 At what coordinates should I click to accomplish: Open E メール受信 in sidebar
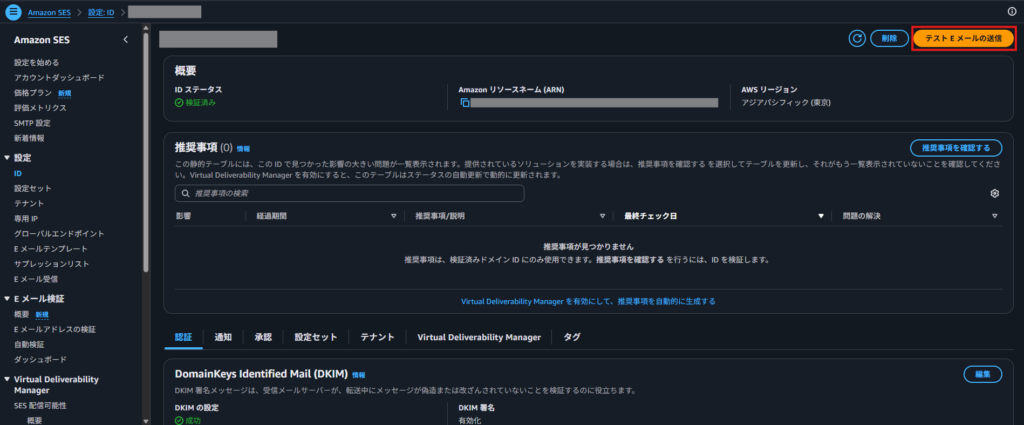[36, 279]
